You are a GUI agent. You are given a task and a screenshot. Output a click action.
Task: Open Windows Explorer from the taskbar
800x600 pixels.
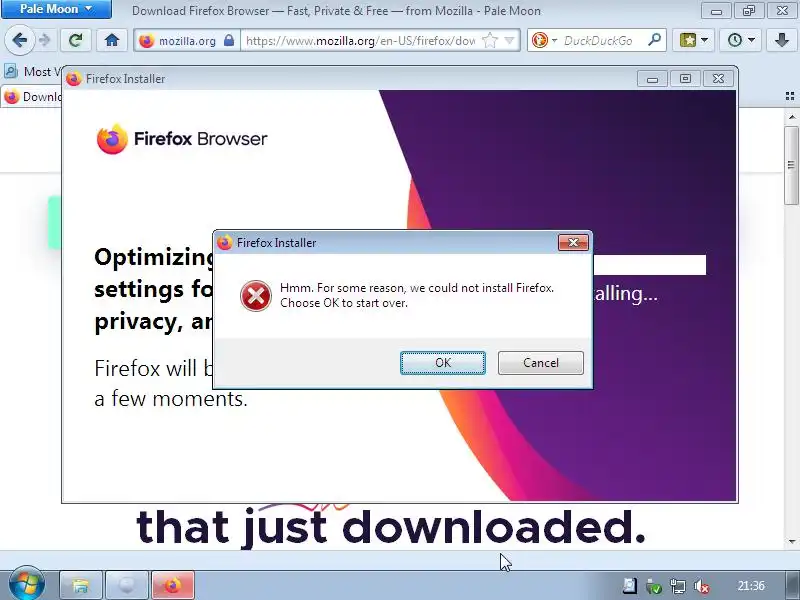coord(81,585)
